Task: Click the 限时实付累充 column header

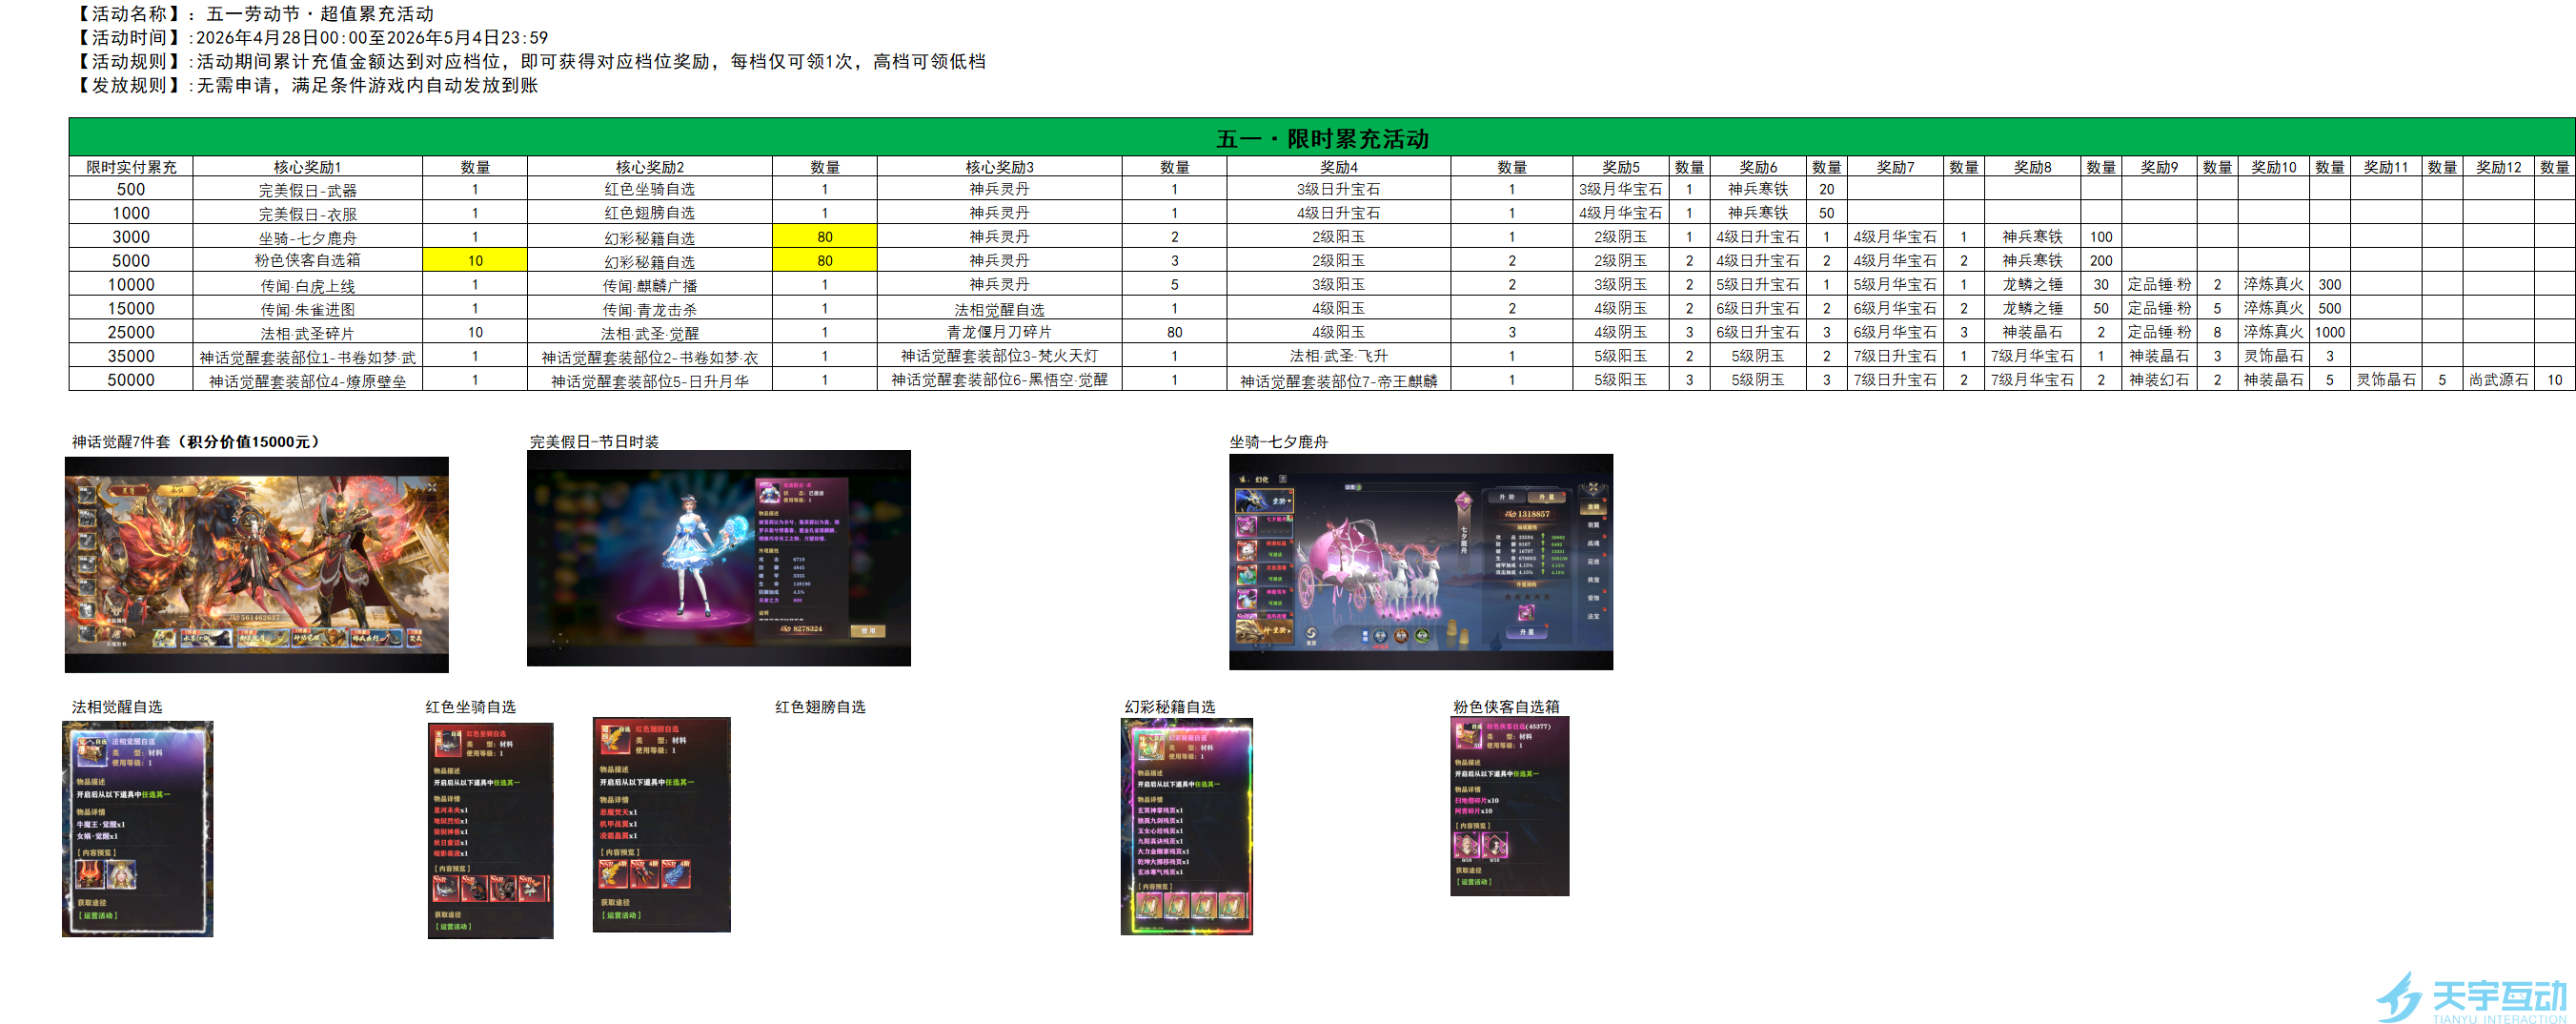Action: click(131, 167)
